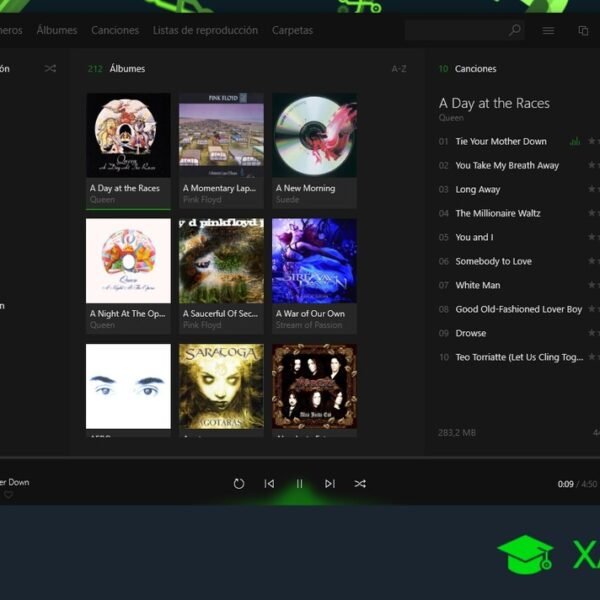Rate Somebody to Love star icon

click(x=592, y=261)
